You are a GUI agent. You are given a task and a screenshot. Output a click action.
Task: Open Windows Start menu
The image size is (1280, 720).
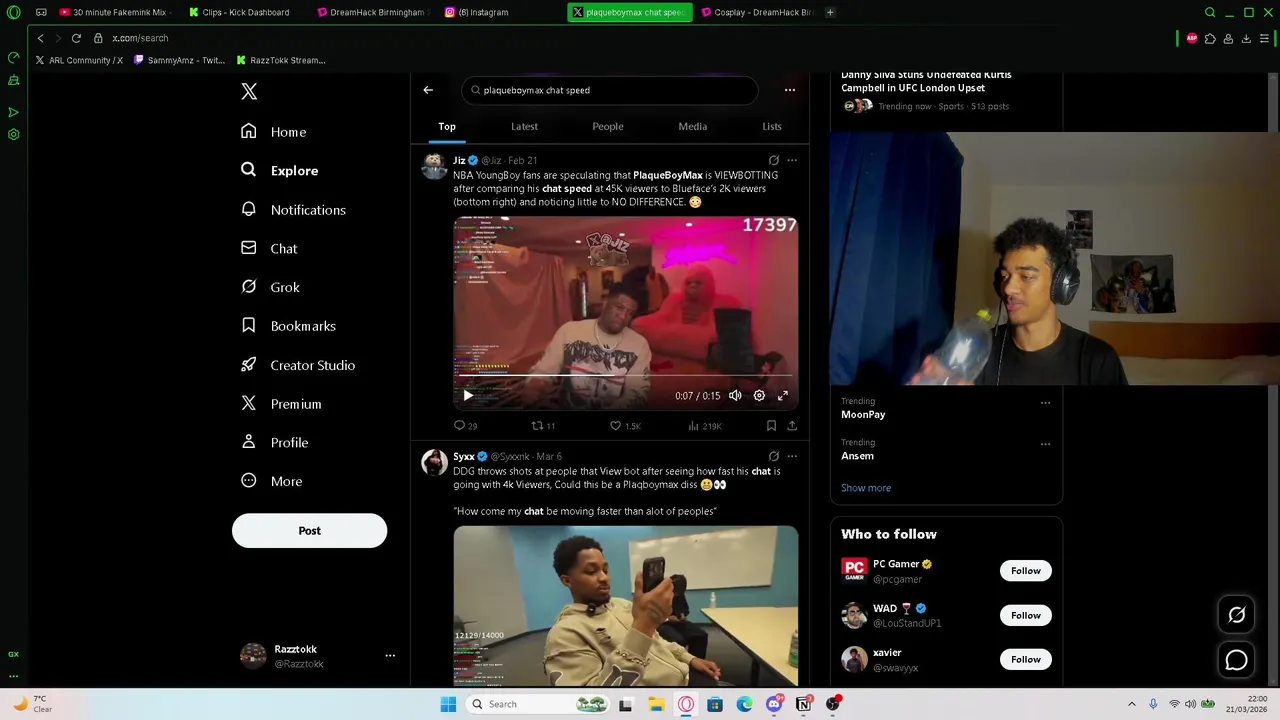448,704
